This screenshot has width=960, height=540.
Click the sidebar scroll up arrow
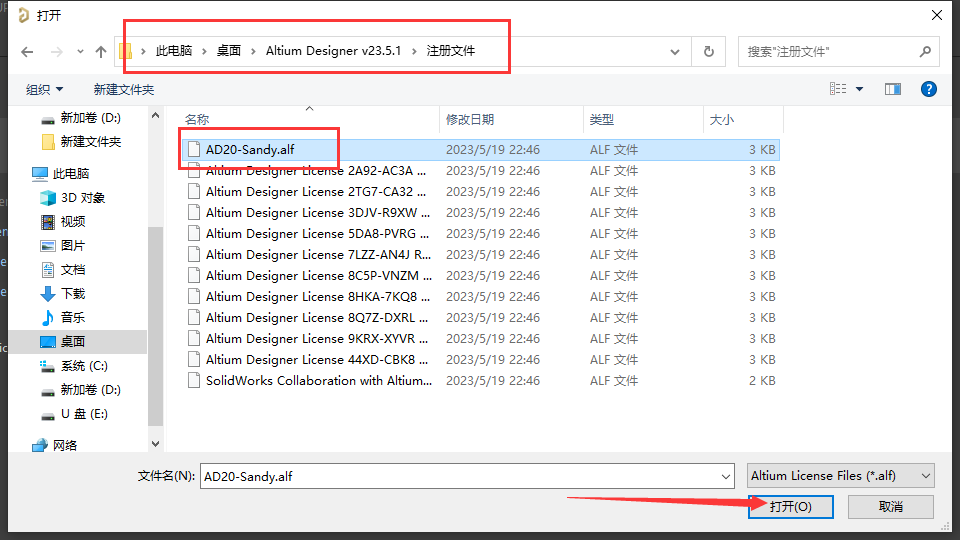tap(156, 116)
